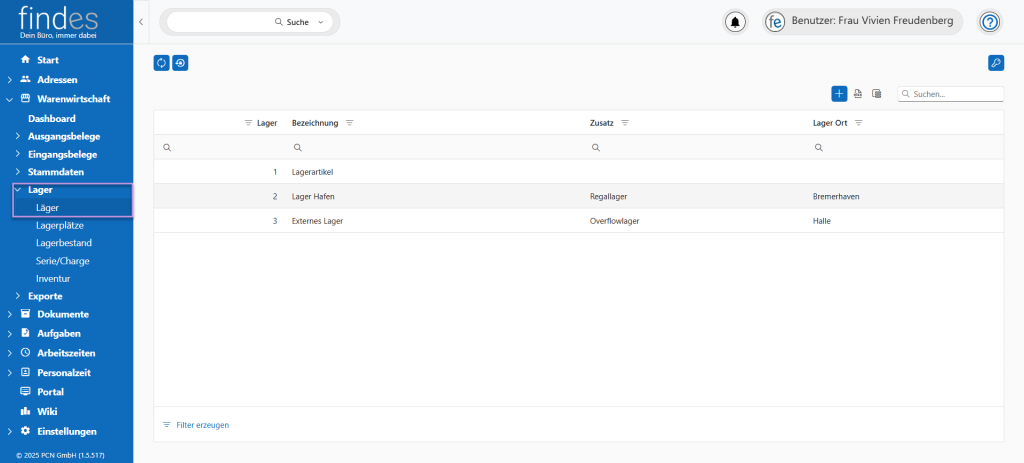Open the key icon at top right

click(995, 63)
